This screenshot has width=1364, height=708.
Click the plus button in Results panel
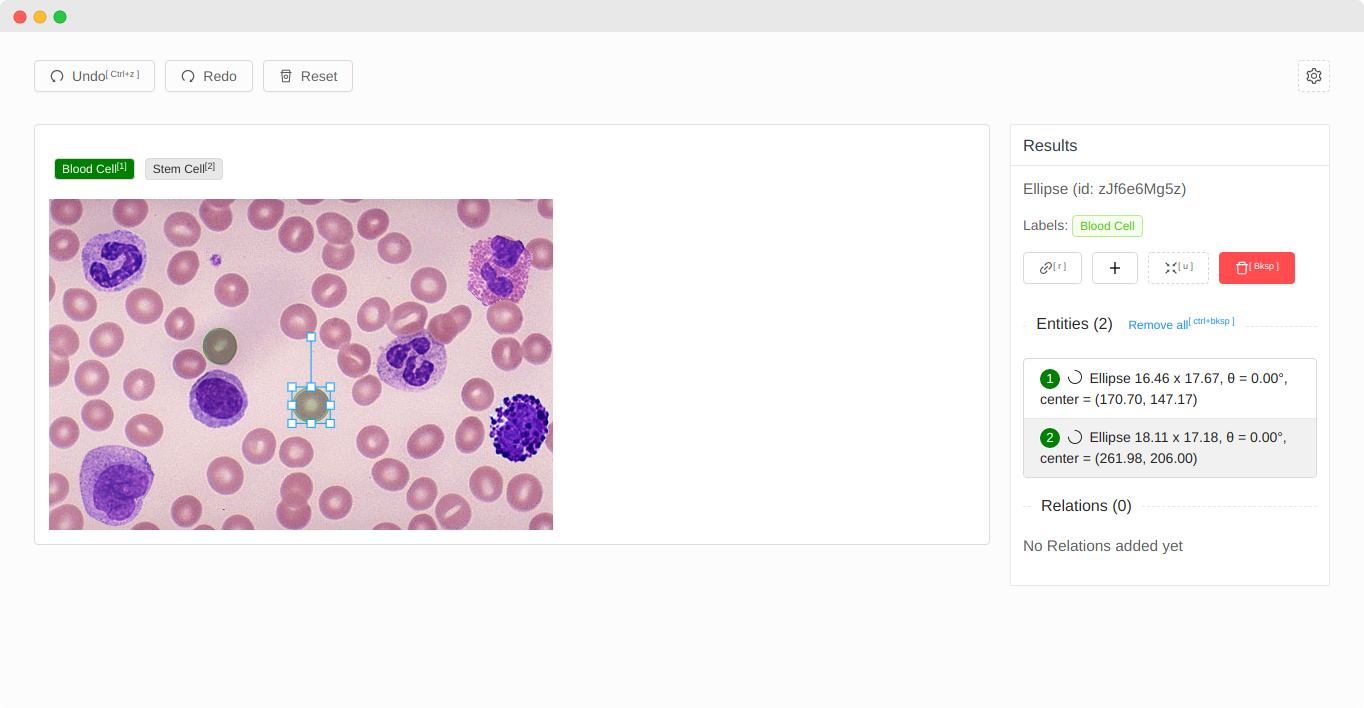(x=1114, y=268)
